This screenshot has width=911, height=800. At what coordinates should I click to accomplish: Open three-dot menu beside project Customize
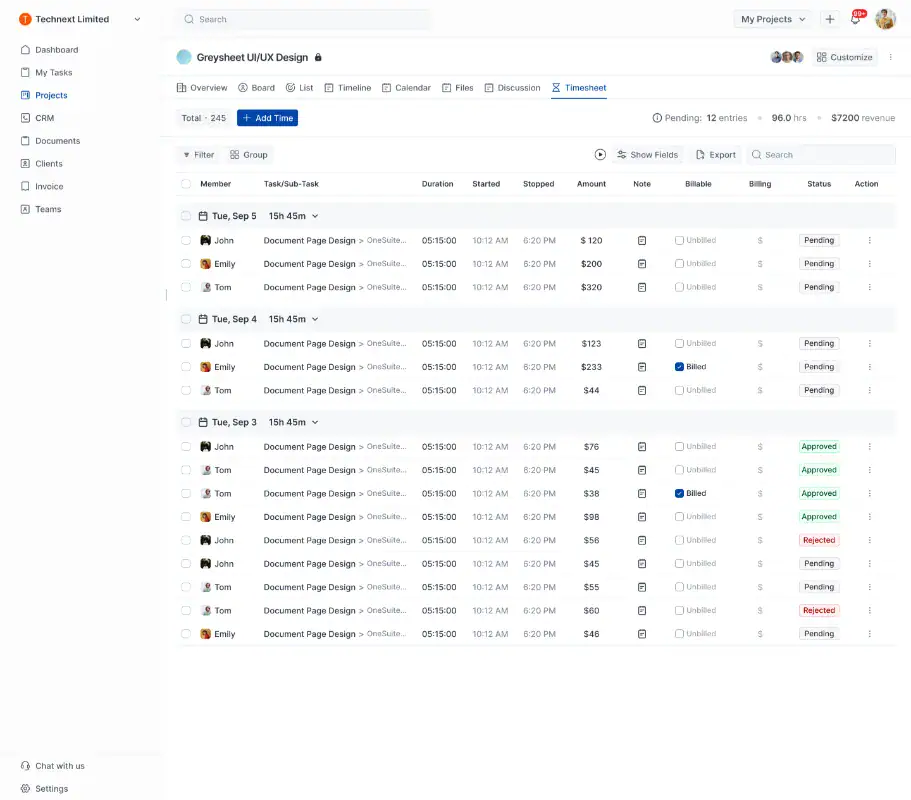[890, 57]
